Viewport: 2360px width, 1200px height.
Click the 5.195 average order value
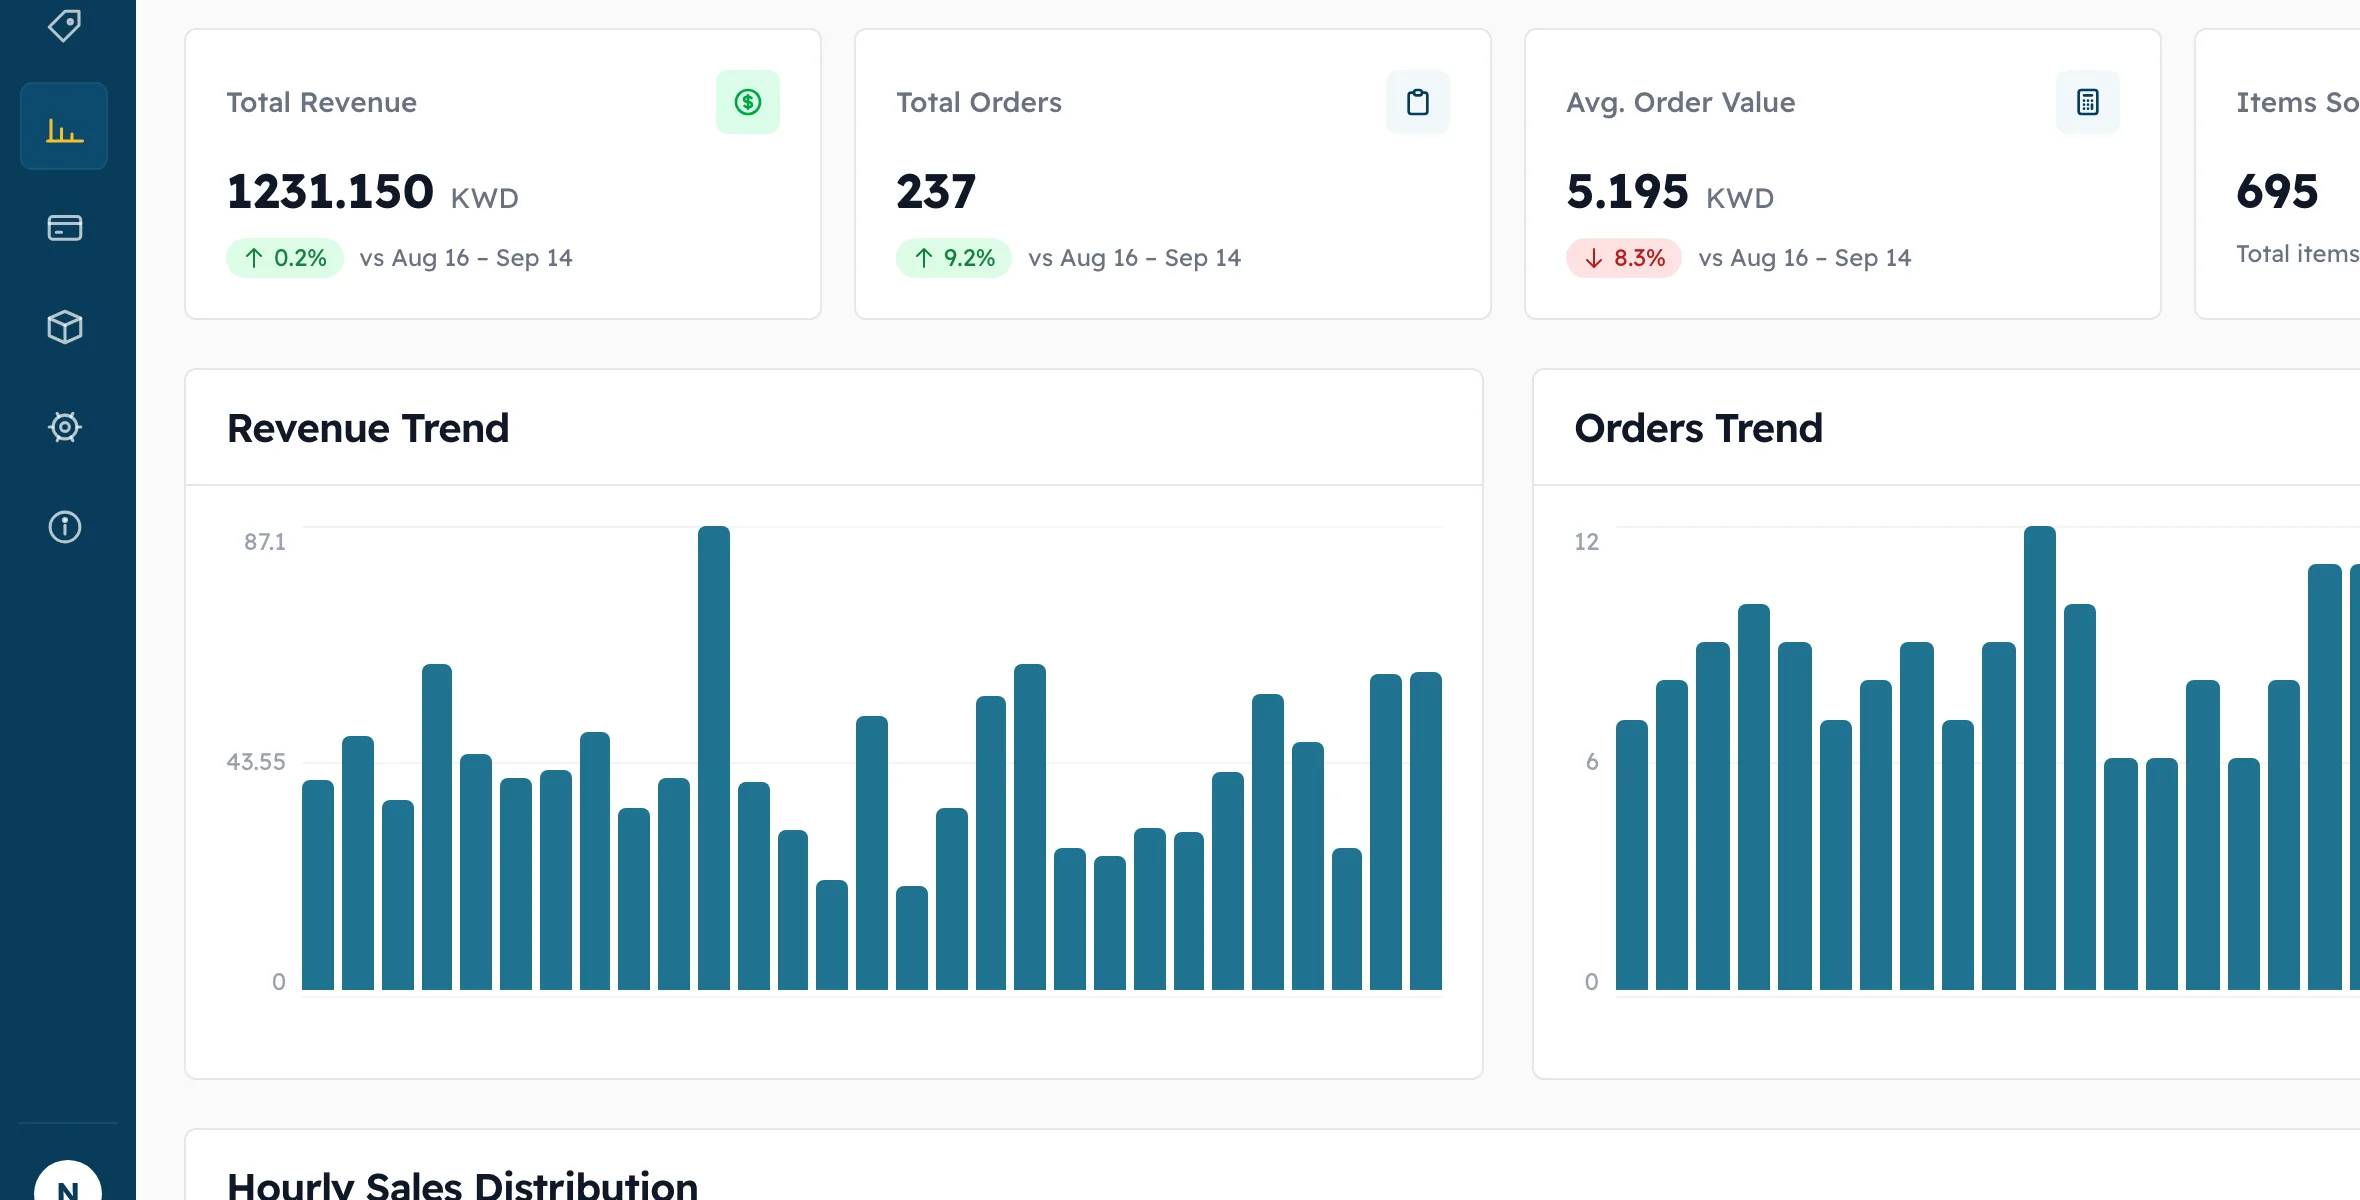pyautogui.click(x=1627, y=191)
